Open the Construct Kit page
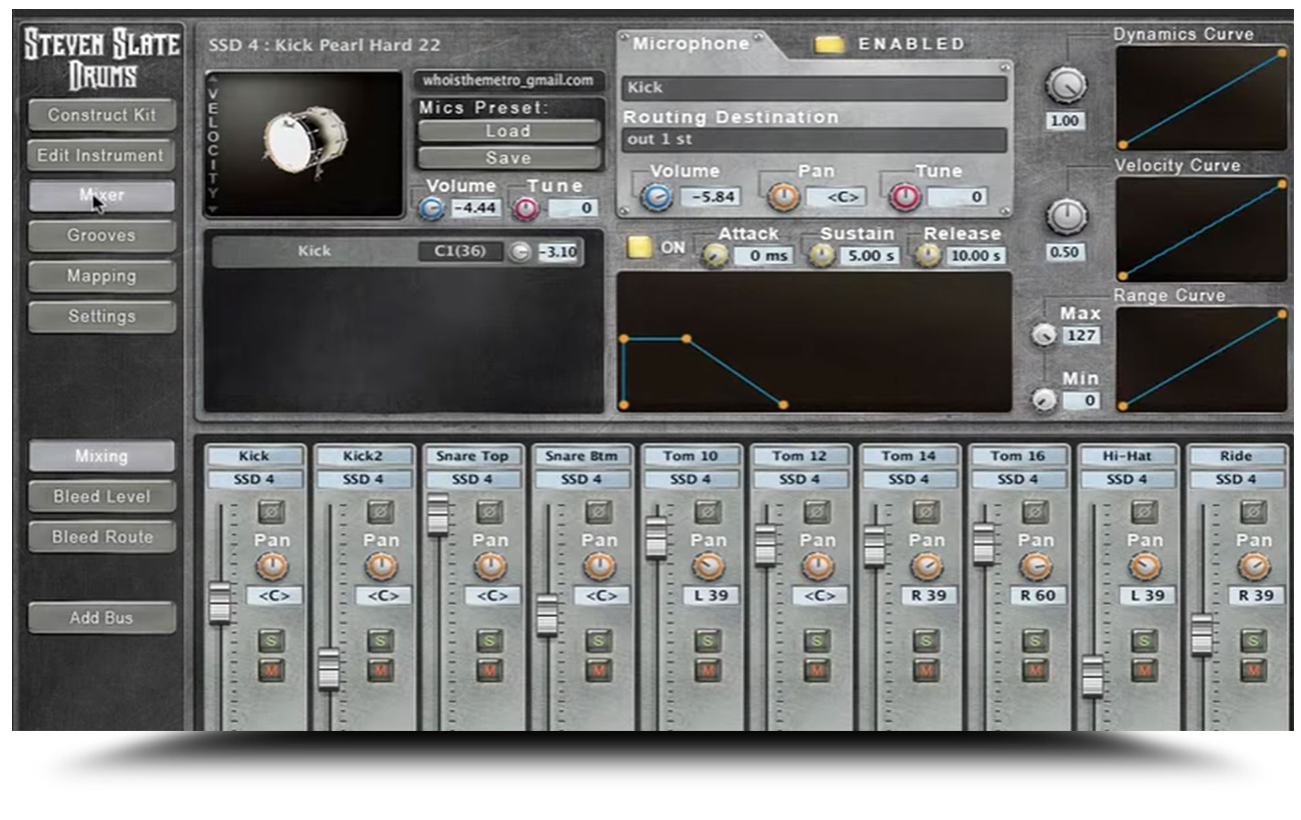The height and width of the screenshot is (820, 1301). [102, 115]
